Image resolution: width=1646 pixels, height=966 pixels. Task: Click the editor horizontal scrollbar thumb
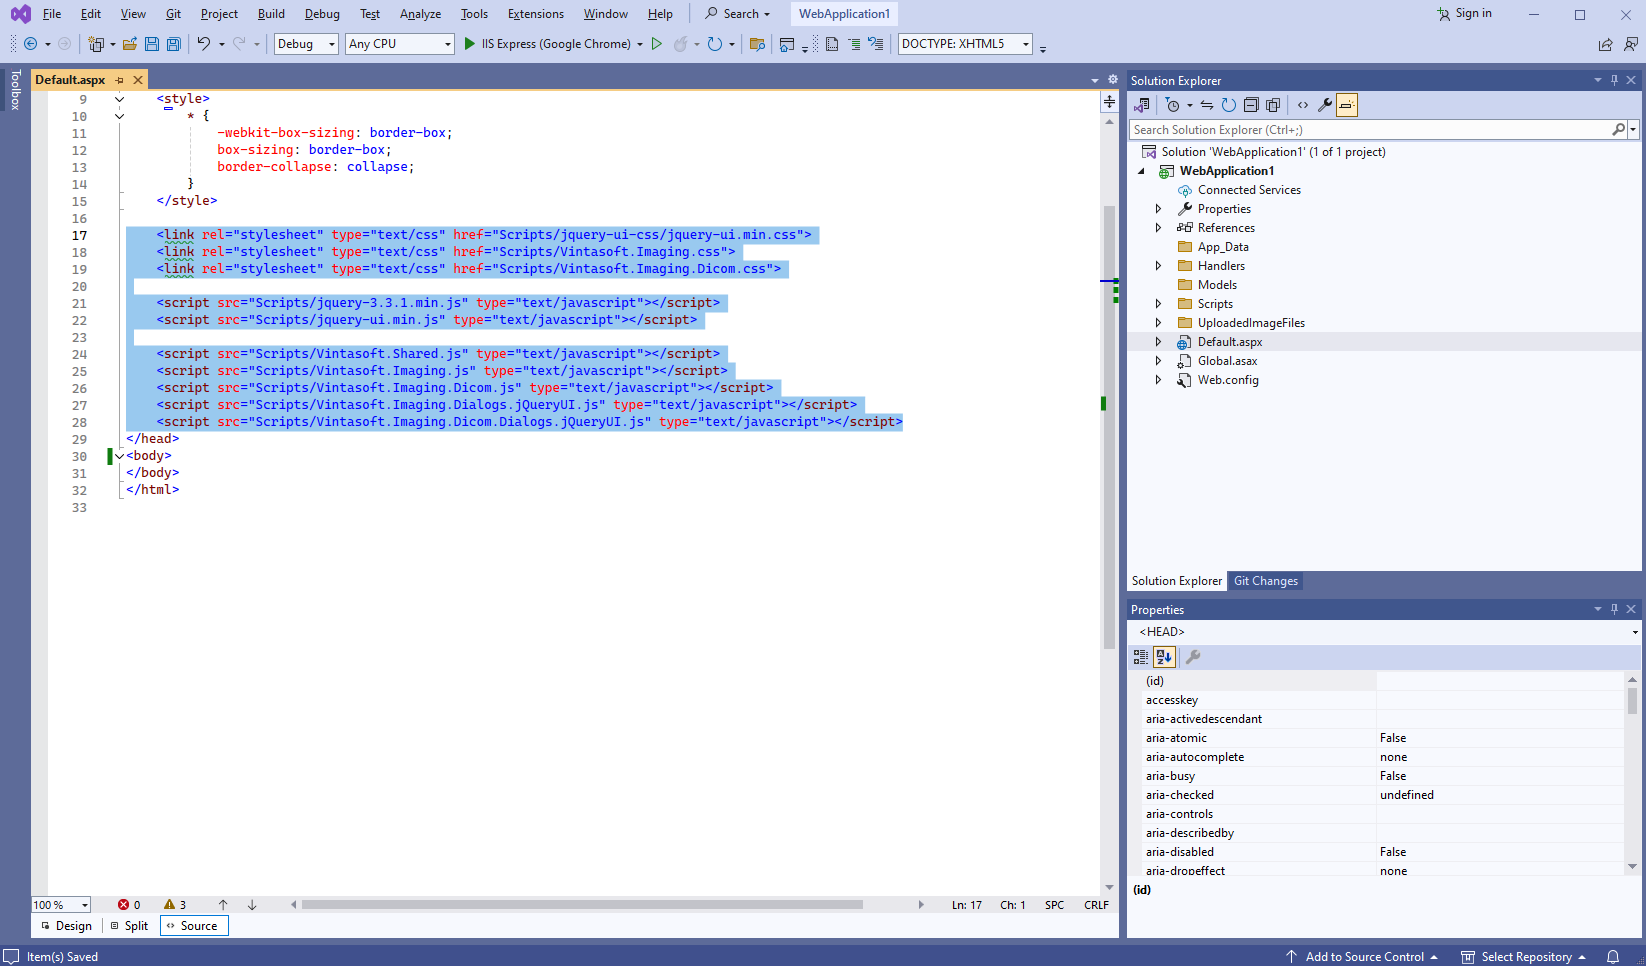tap(582, 905)
